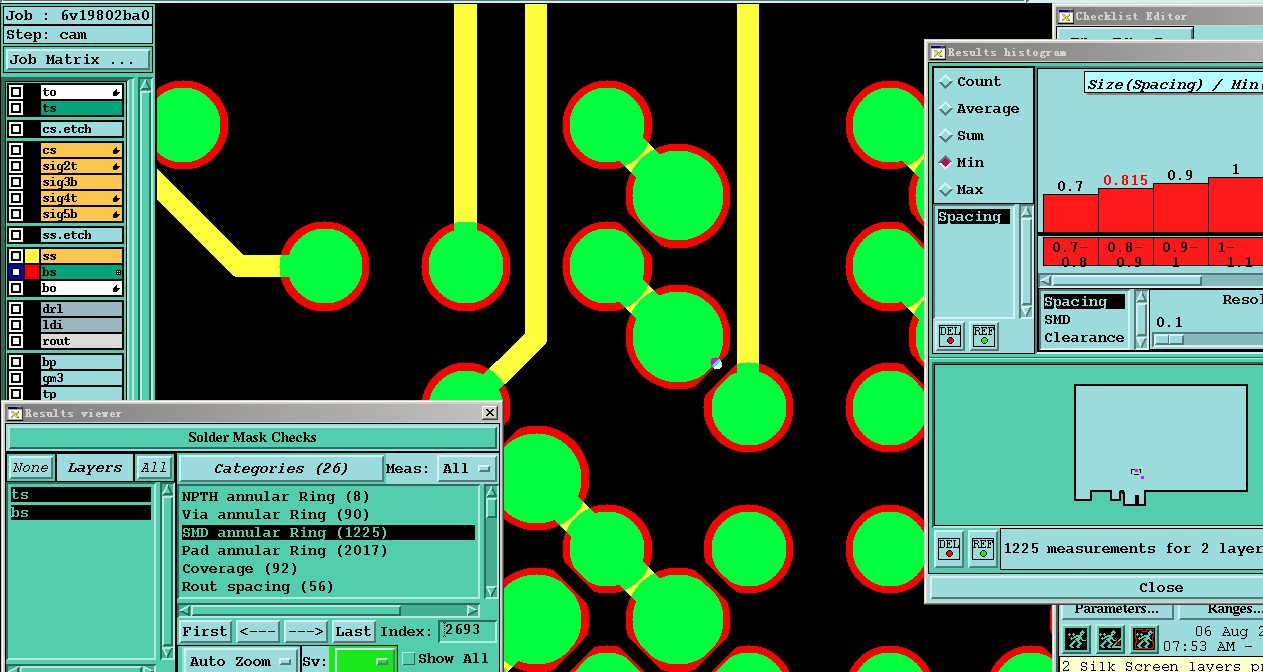Click the lower DEL icon near measurements text
The image size is (1263, 672).
(x=949, y=549)
